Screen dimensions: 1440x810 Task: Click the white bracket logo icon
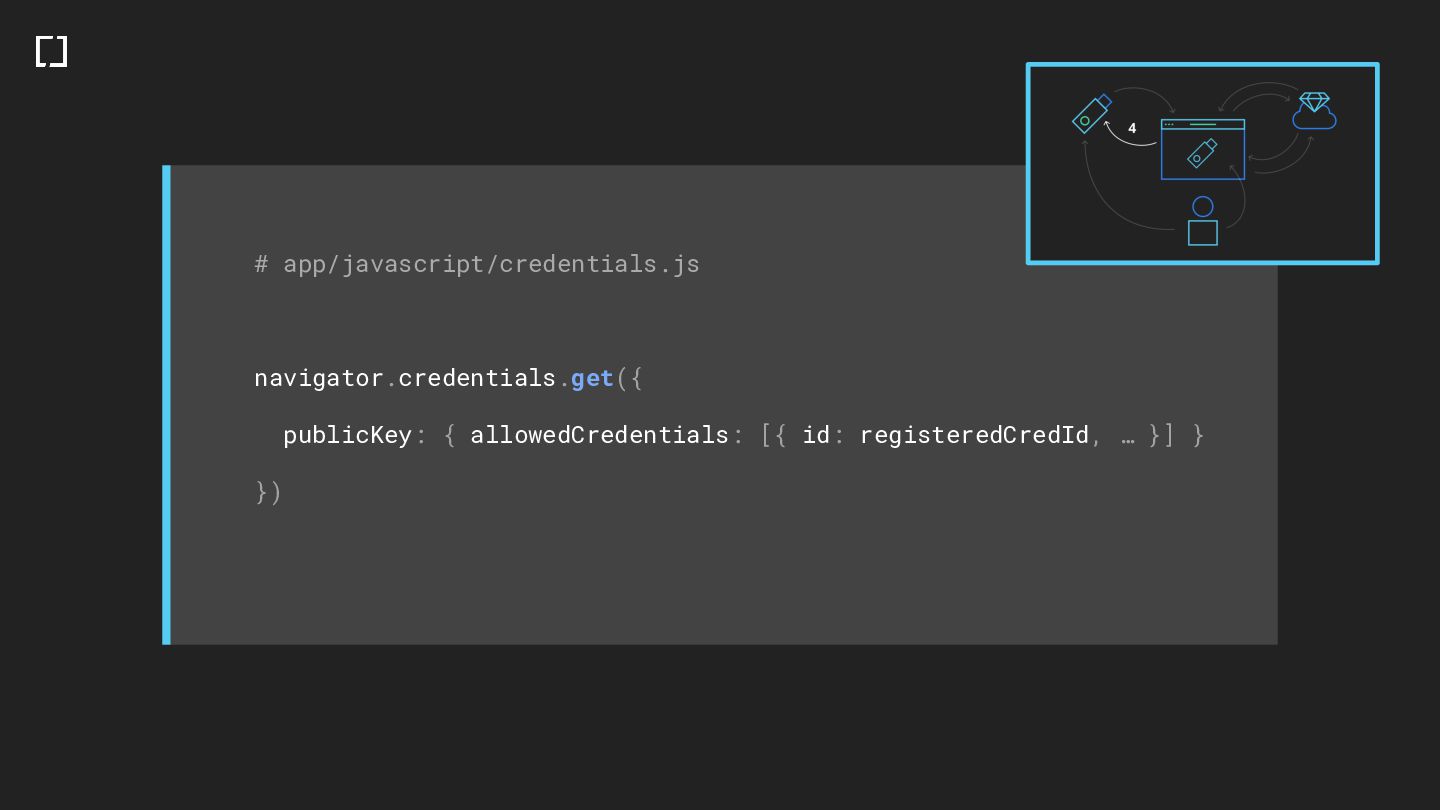[51, 51]
